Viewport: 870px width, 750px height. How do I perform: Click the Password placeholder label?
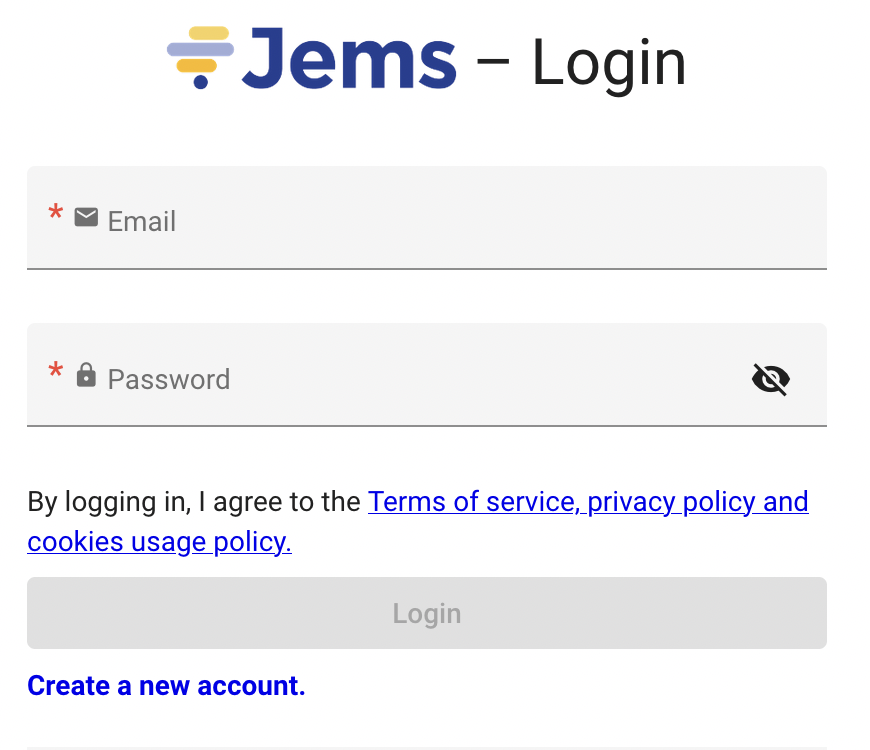tap(169, 379)
